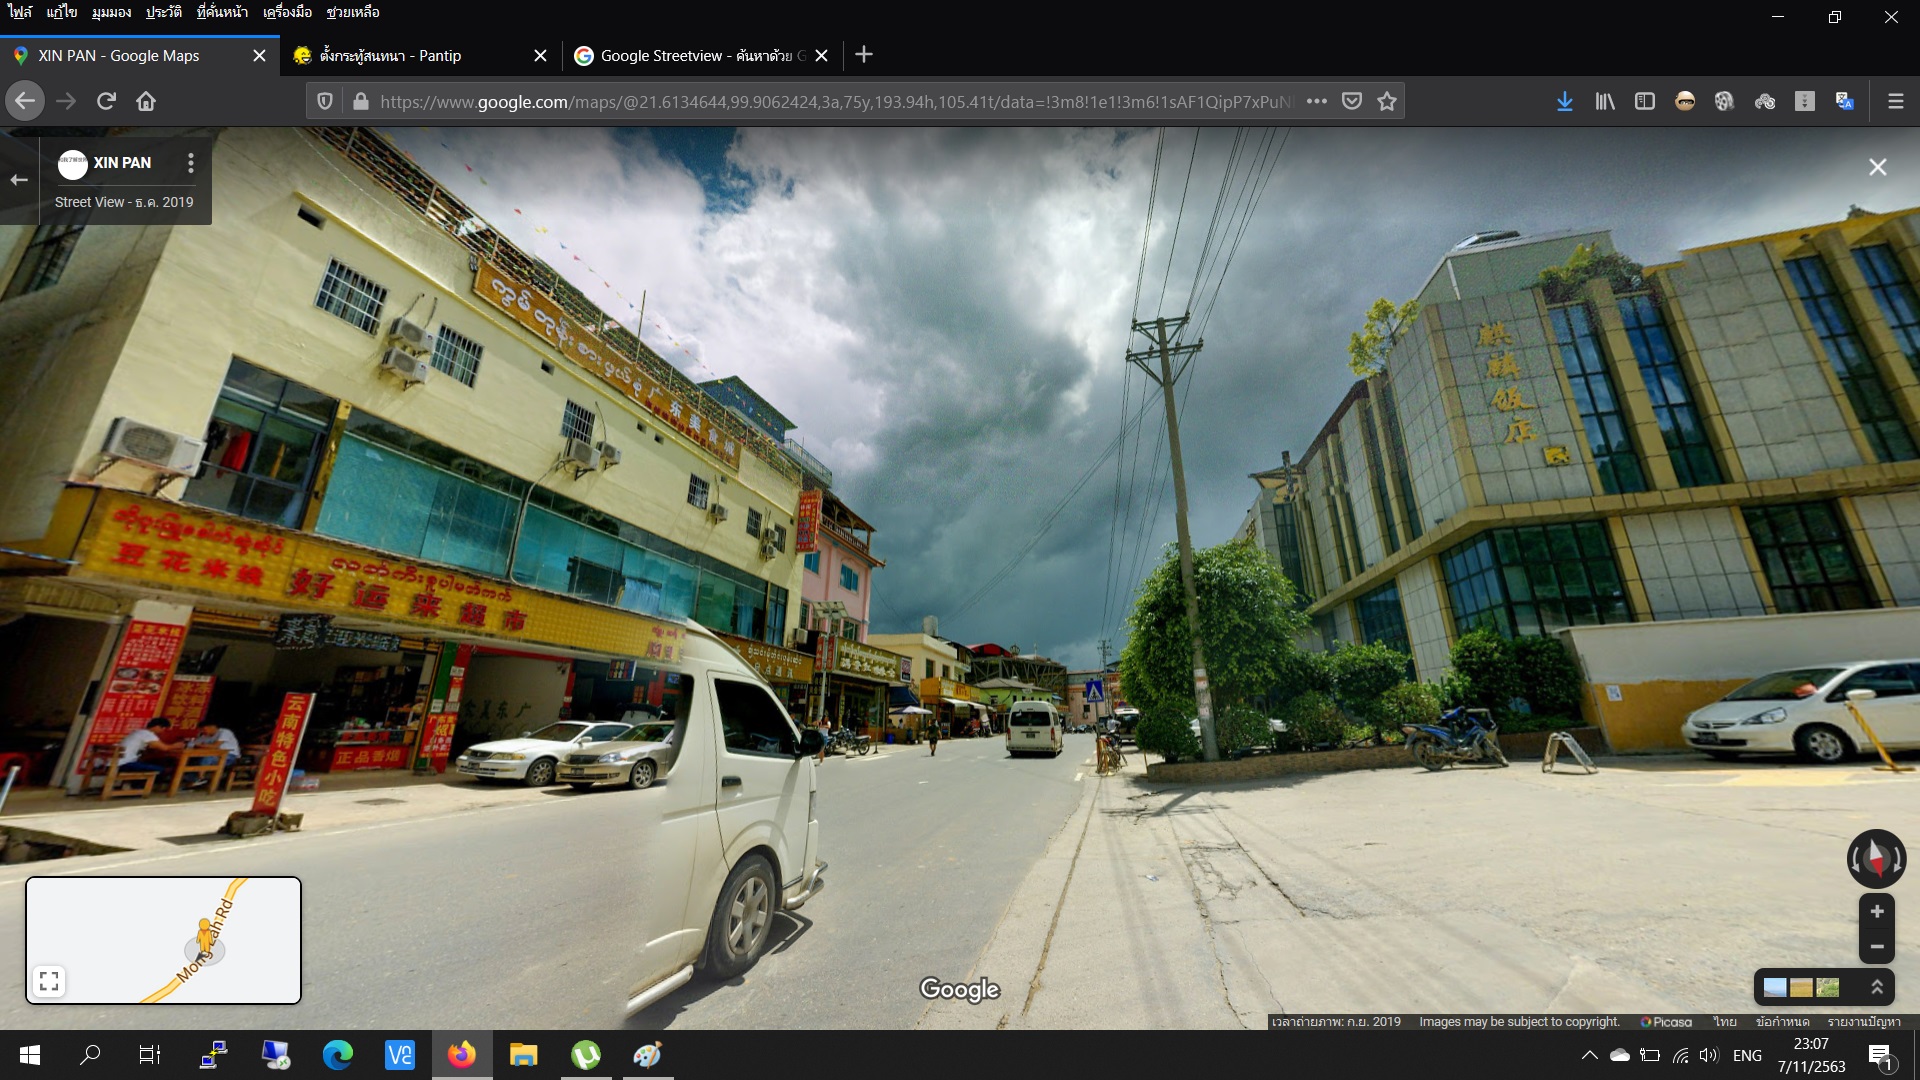
Task: Click the ไทย language link
Action: click(1725, 1022)
